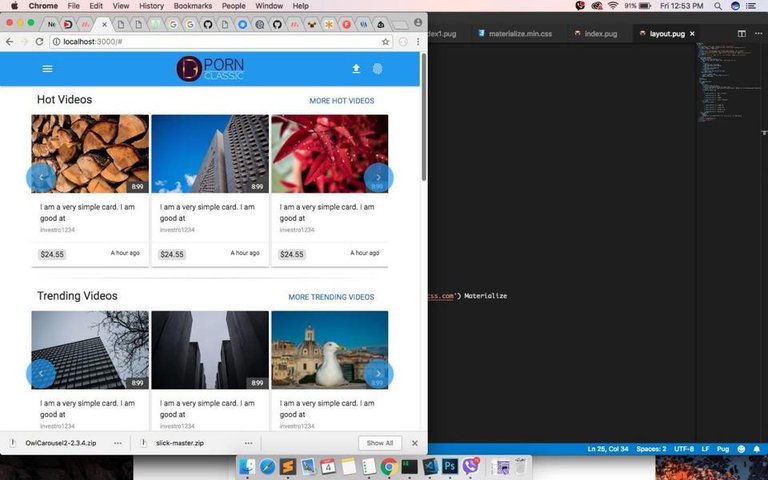Open Sublime Text from the Dock
Screen dimensions: 768x480
pos(288,466)
